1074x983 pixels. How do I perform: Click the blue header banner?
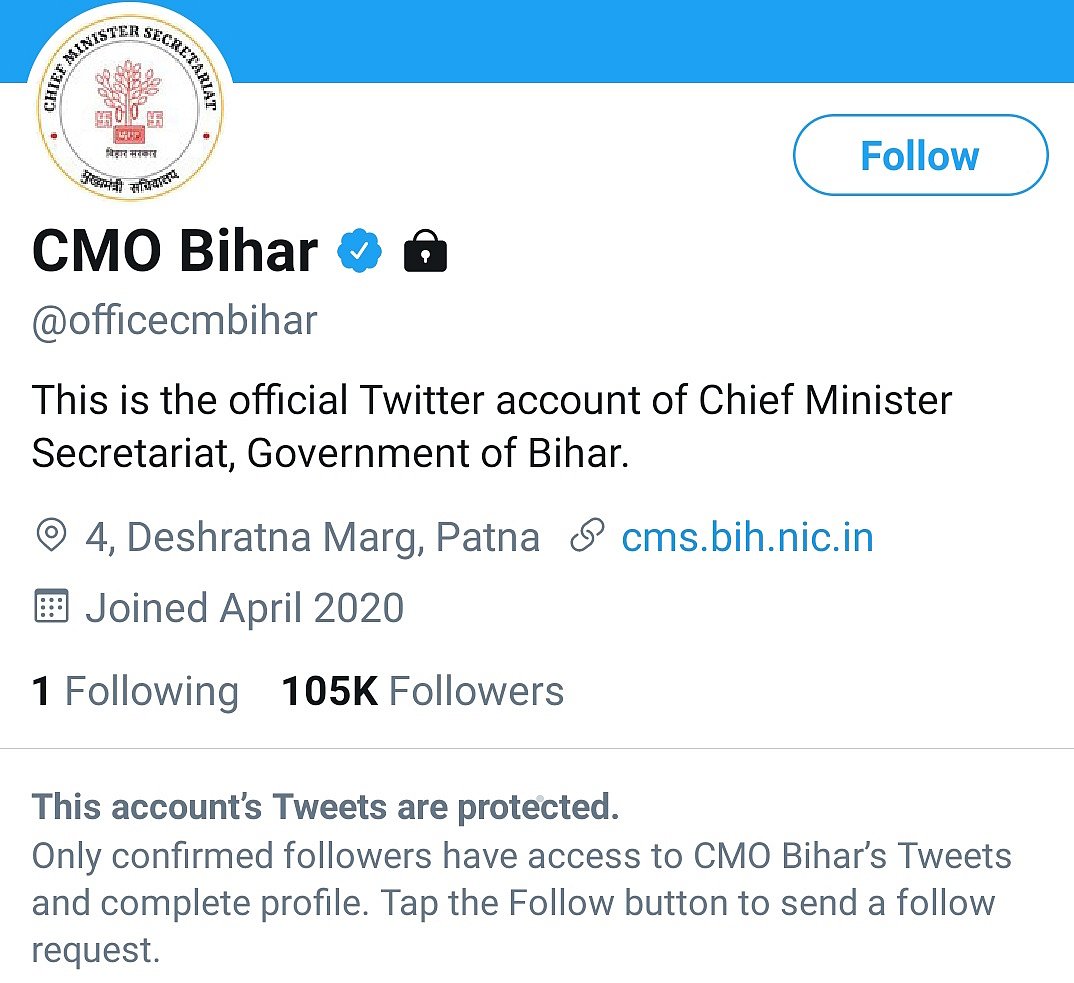[x=640, y=40]
